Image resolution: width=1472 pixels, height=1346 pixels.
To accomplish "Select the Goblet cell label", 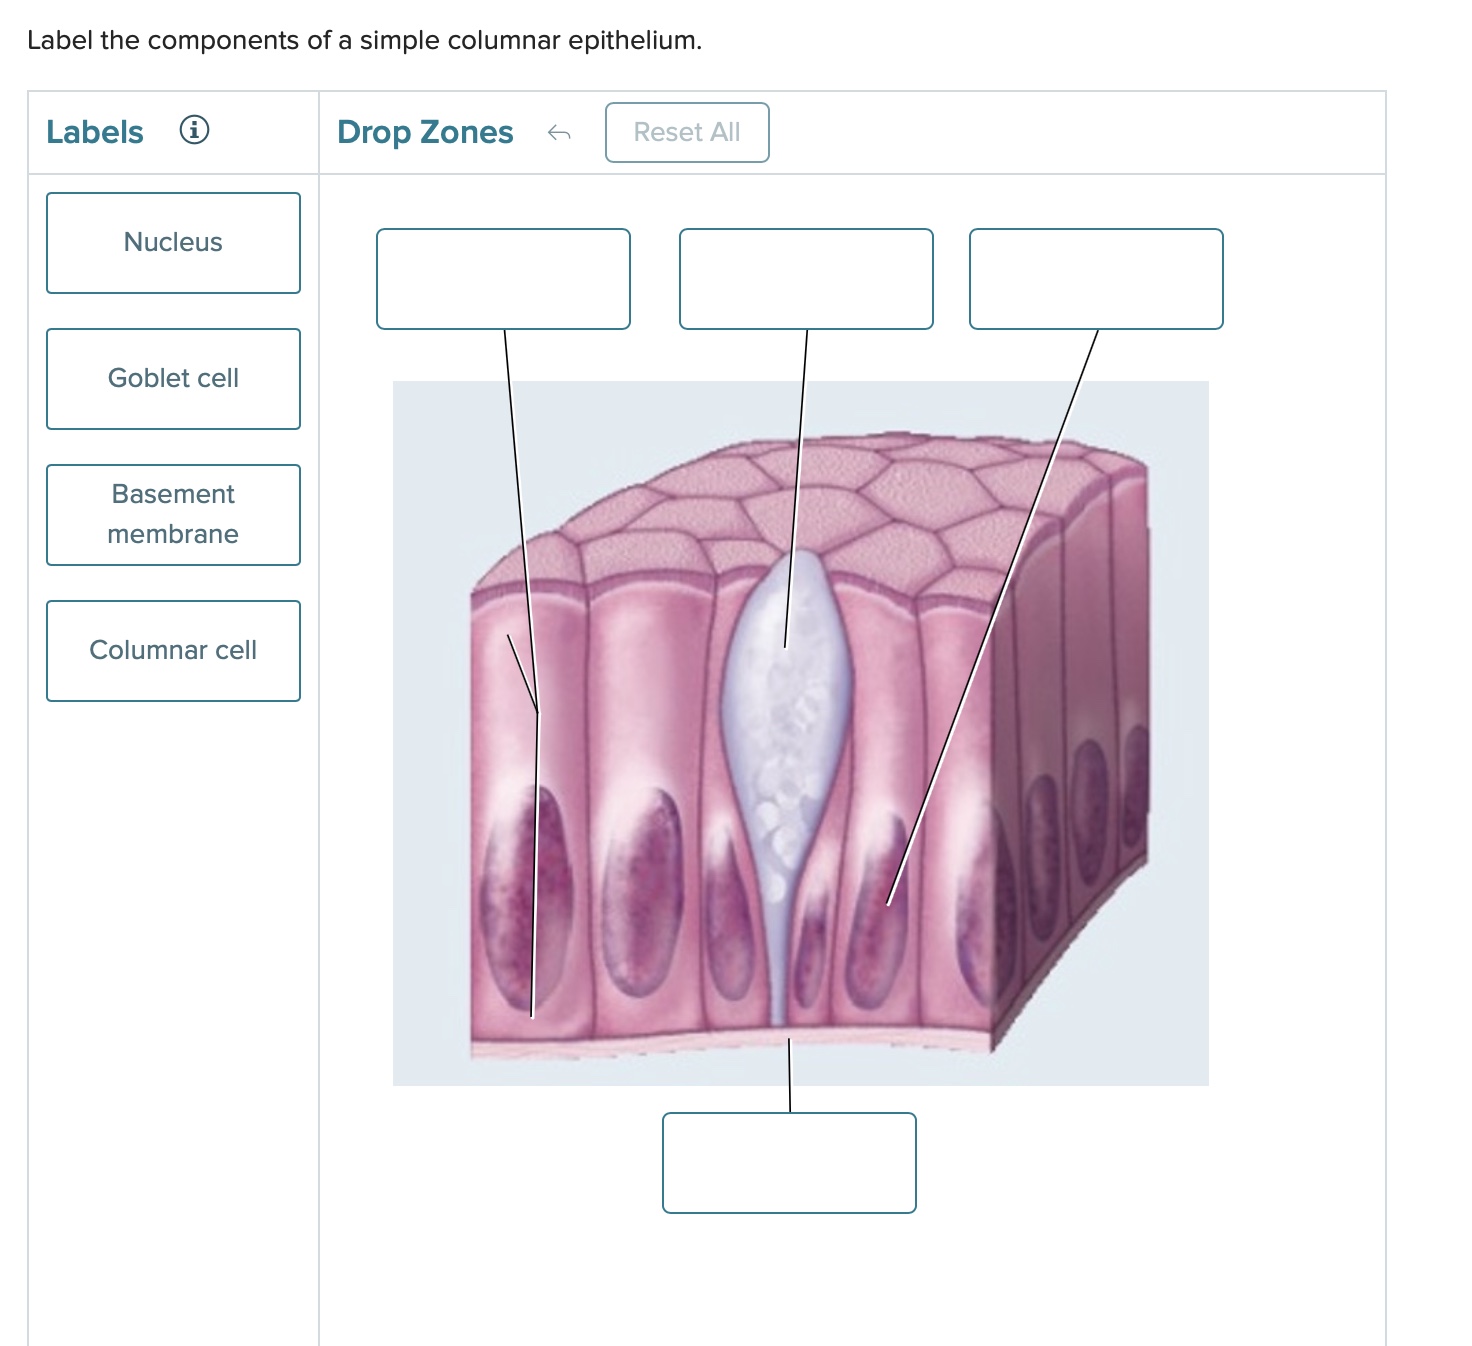I will 172,378.
